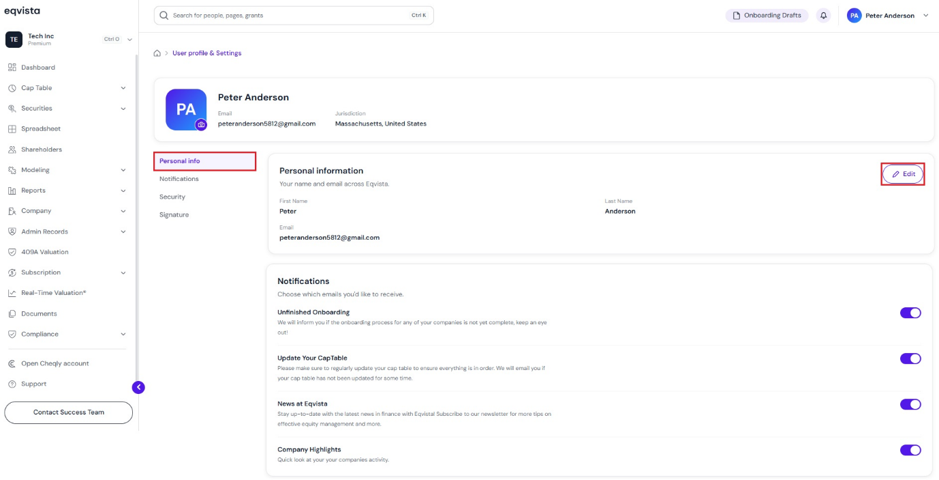939x480 pixels.
Task: Click the Real-Time Valuation graph icon
Action: coord(12,293)
